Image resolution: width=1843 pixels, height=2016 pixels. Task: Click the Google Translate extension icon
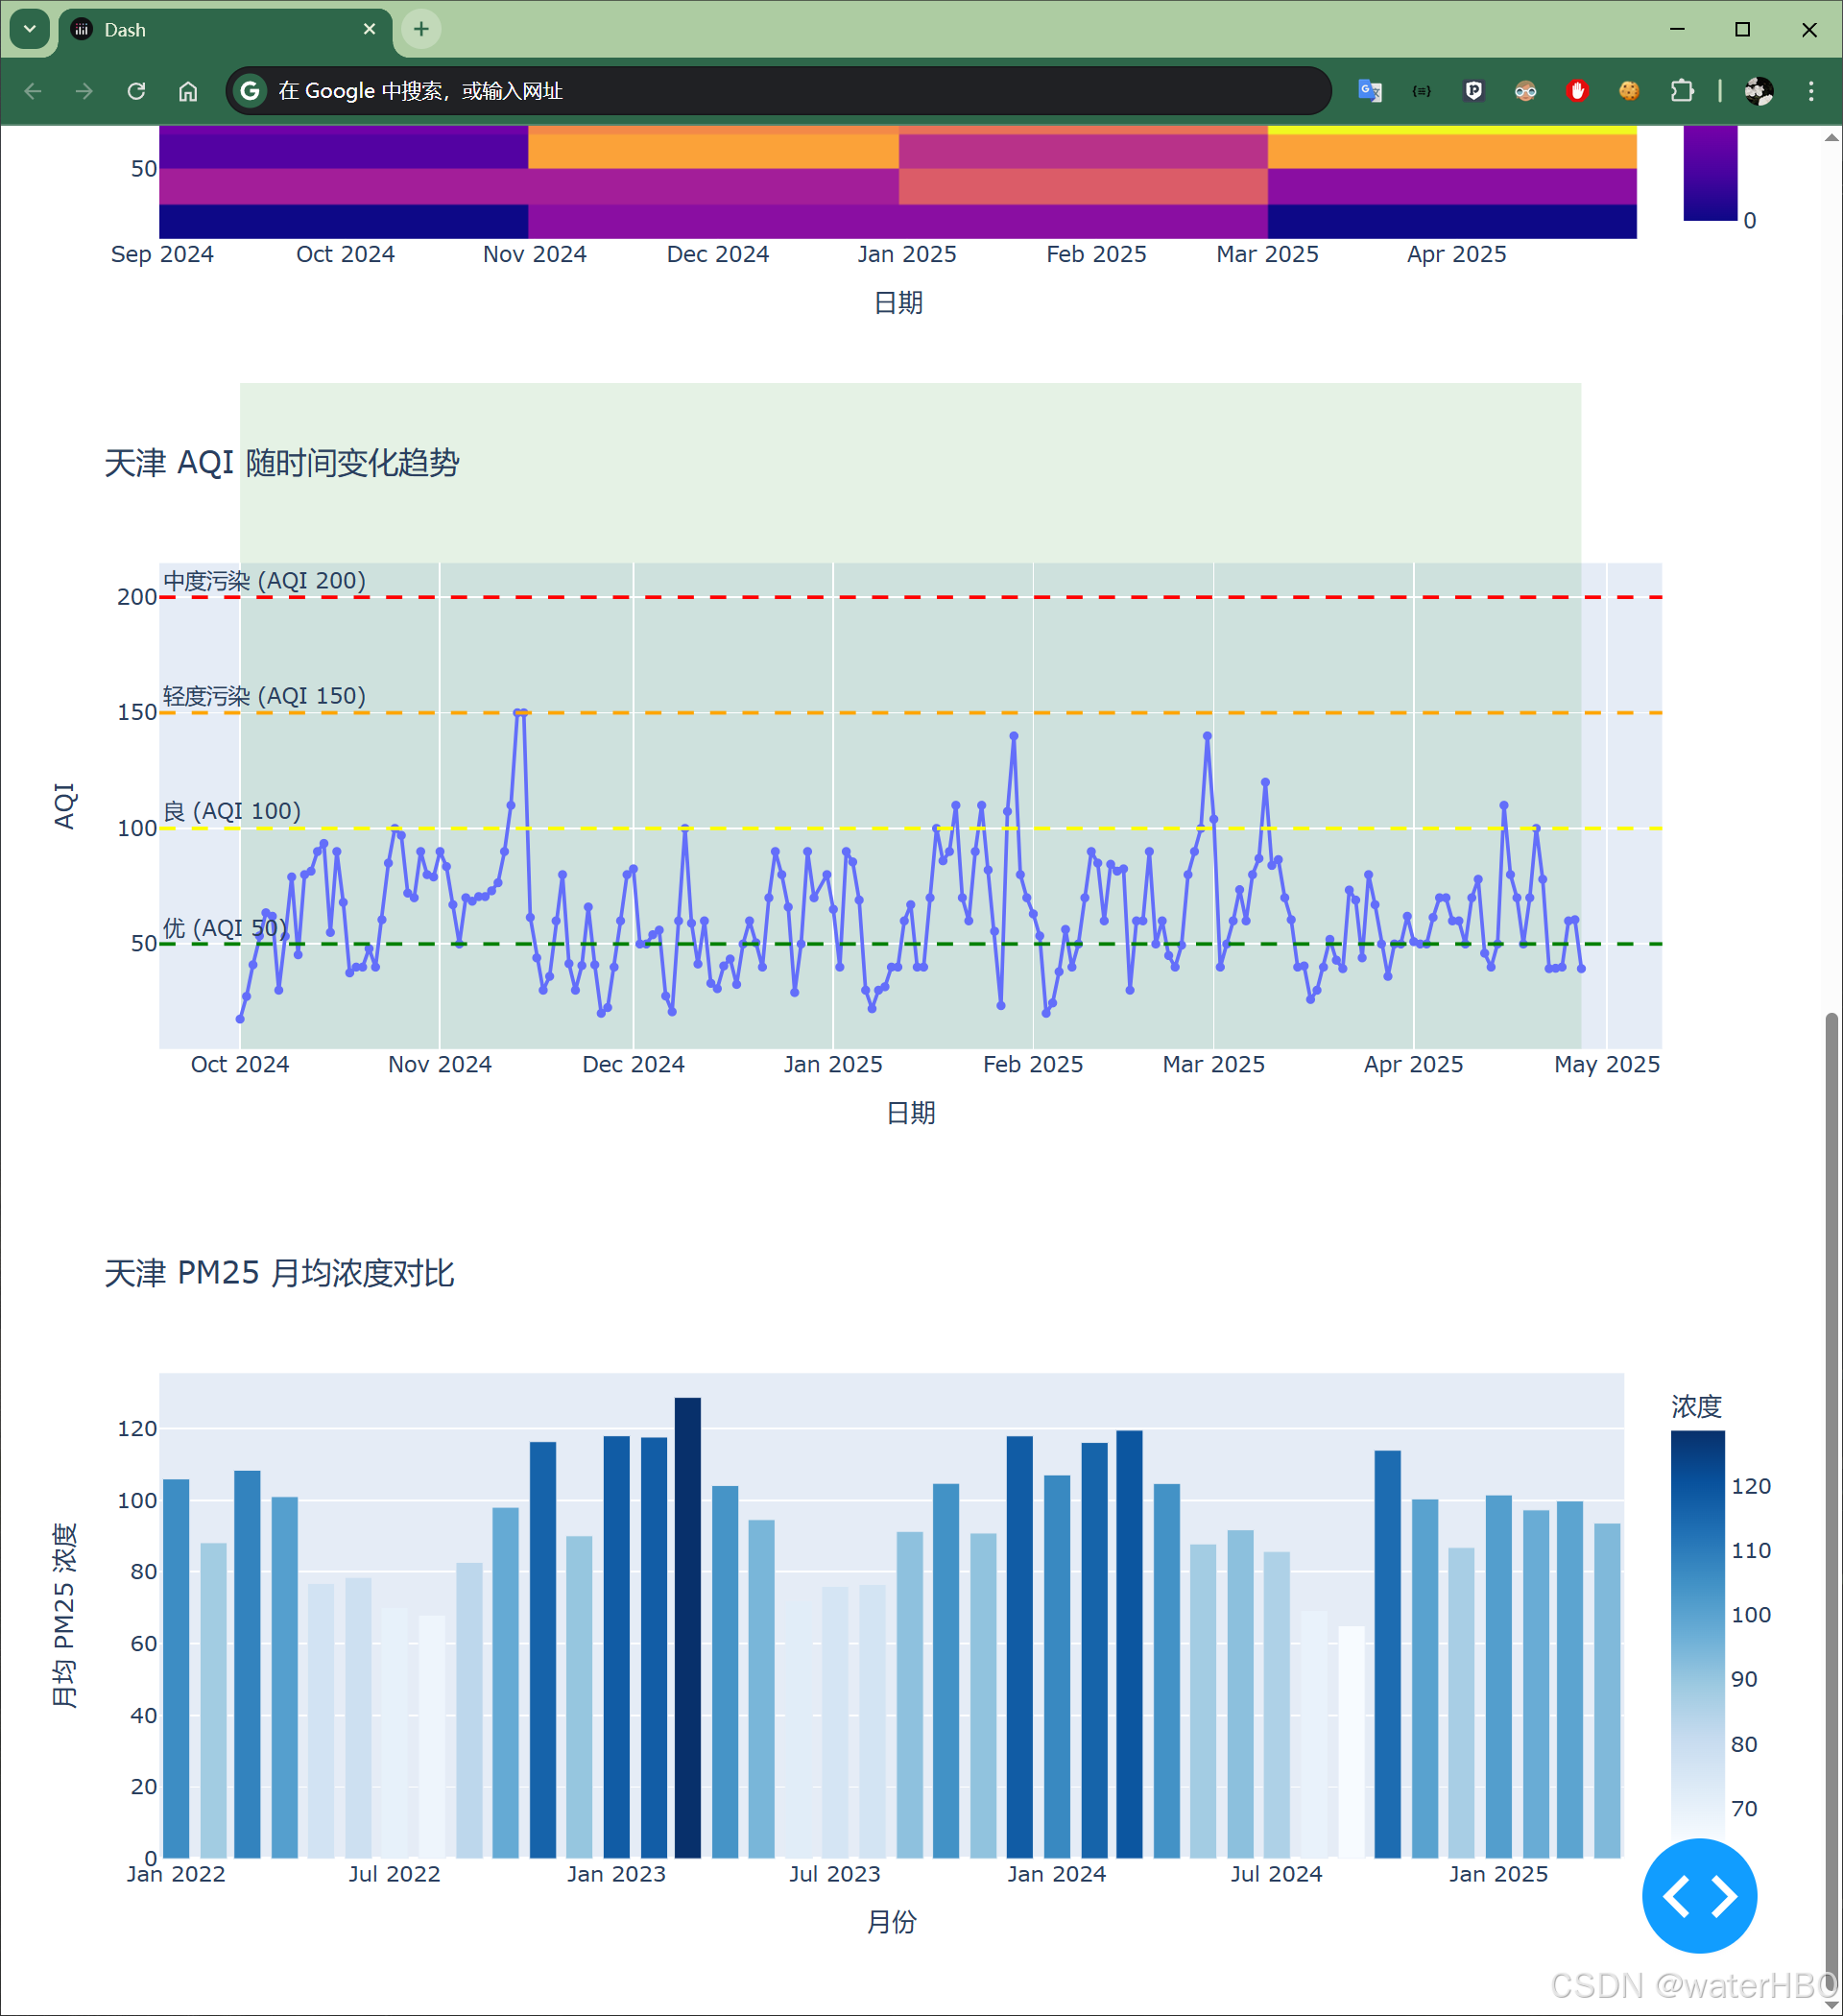click(1369, 91)
